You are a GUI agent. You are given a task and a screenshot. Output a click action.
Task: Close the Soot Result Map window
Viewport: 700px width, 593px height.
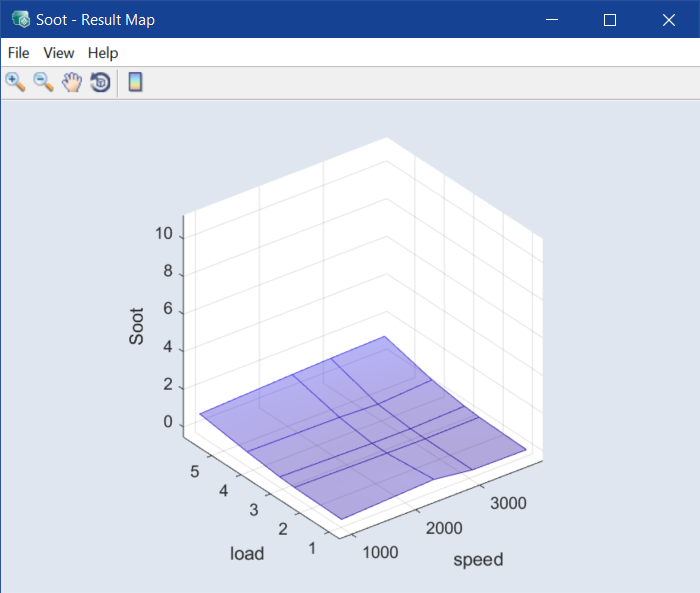point(669,19)
